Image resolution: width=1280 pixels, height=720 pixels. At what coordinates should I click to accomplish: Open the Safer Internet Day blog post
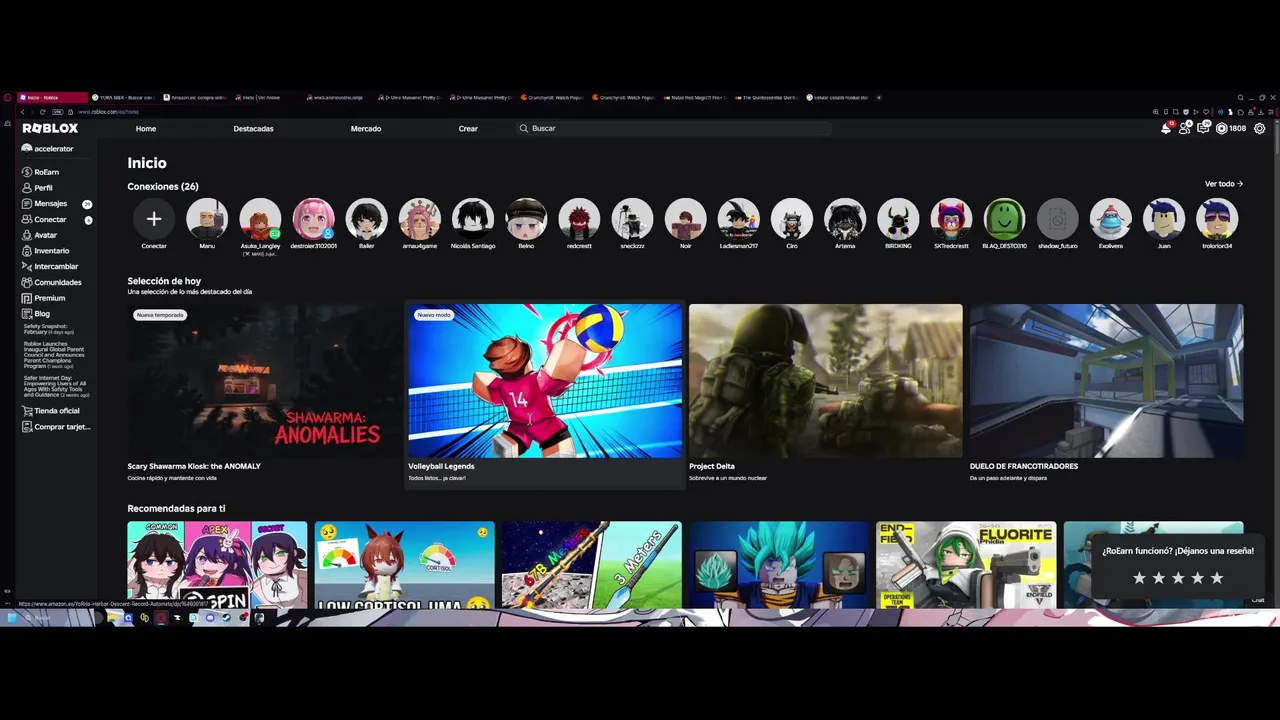[55, 387]
